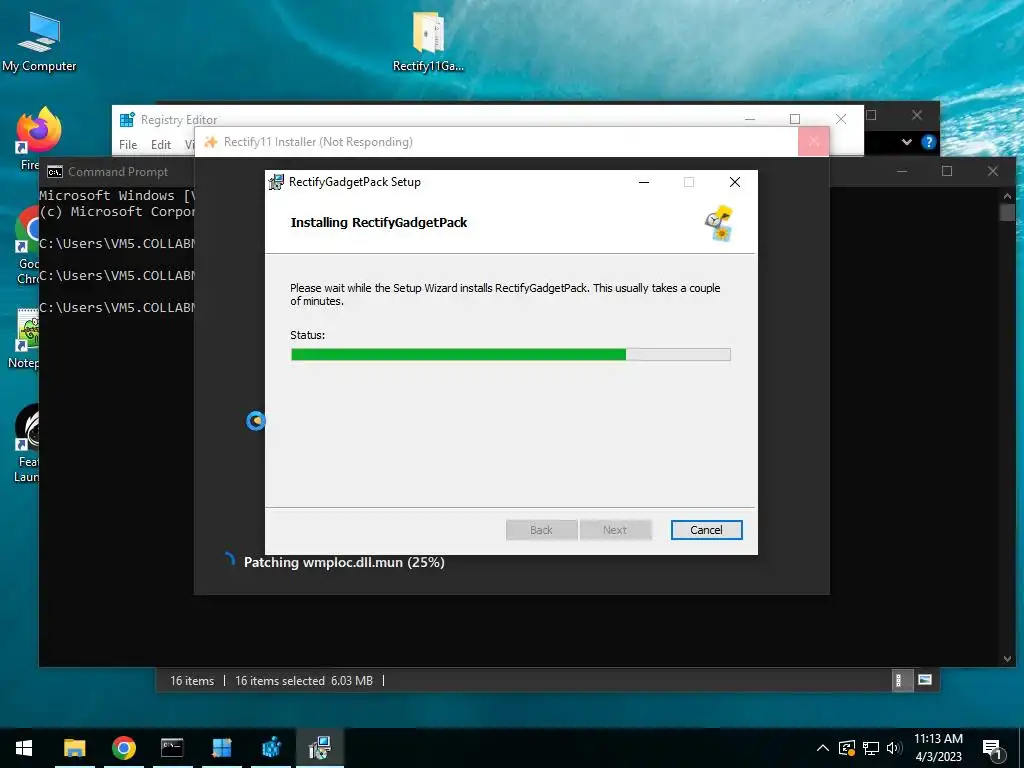Maximize the Registry Editor window
This screenshot has height=768, width=1024.
pyautogui.click(x=795, y=119)
